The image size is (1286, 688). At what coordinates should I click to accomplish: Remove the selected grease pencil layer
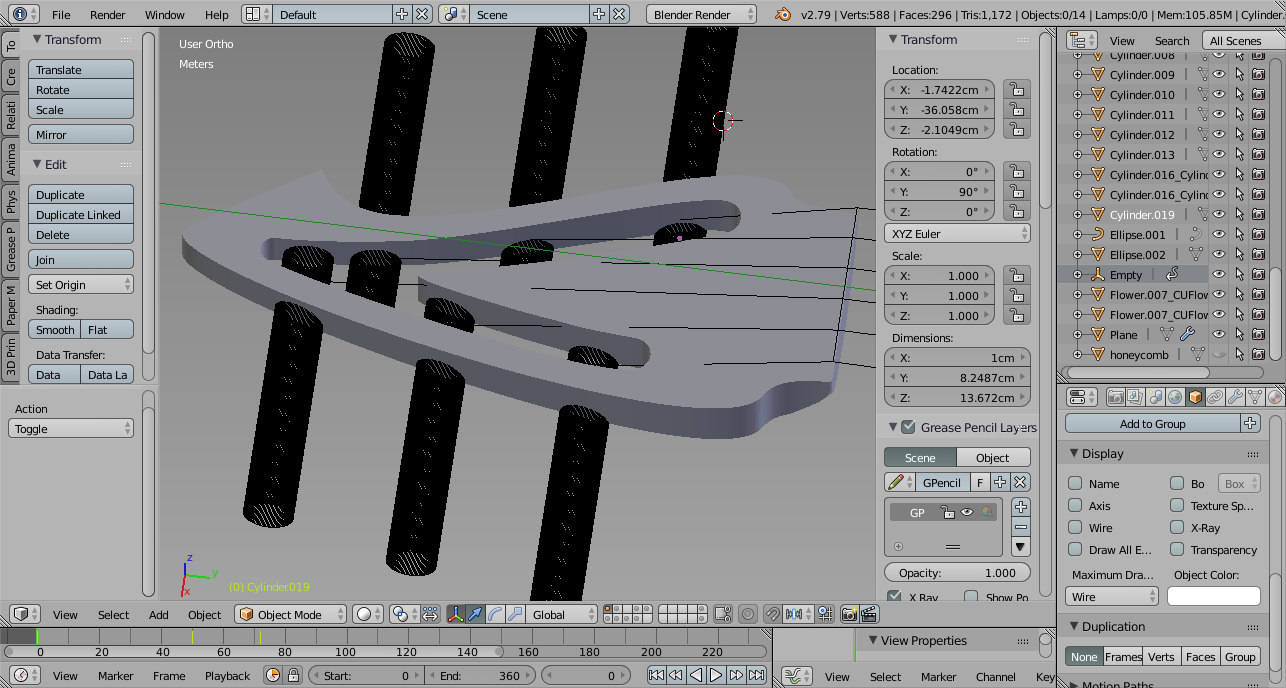click(1021, 527)
